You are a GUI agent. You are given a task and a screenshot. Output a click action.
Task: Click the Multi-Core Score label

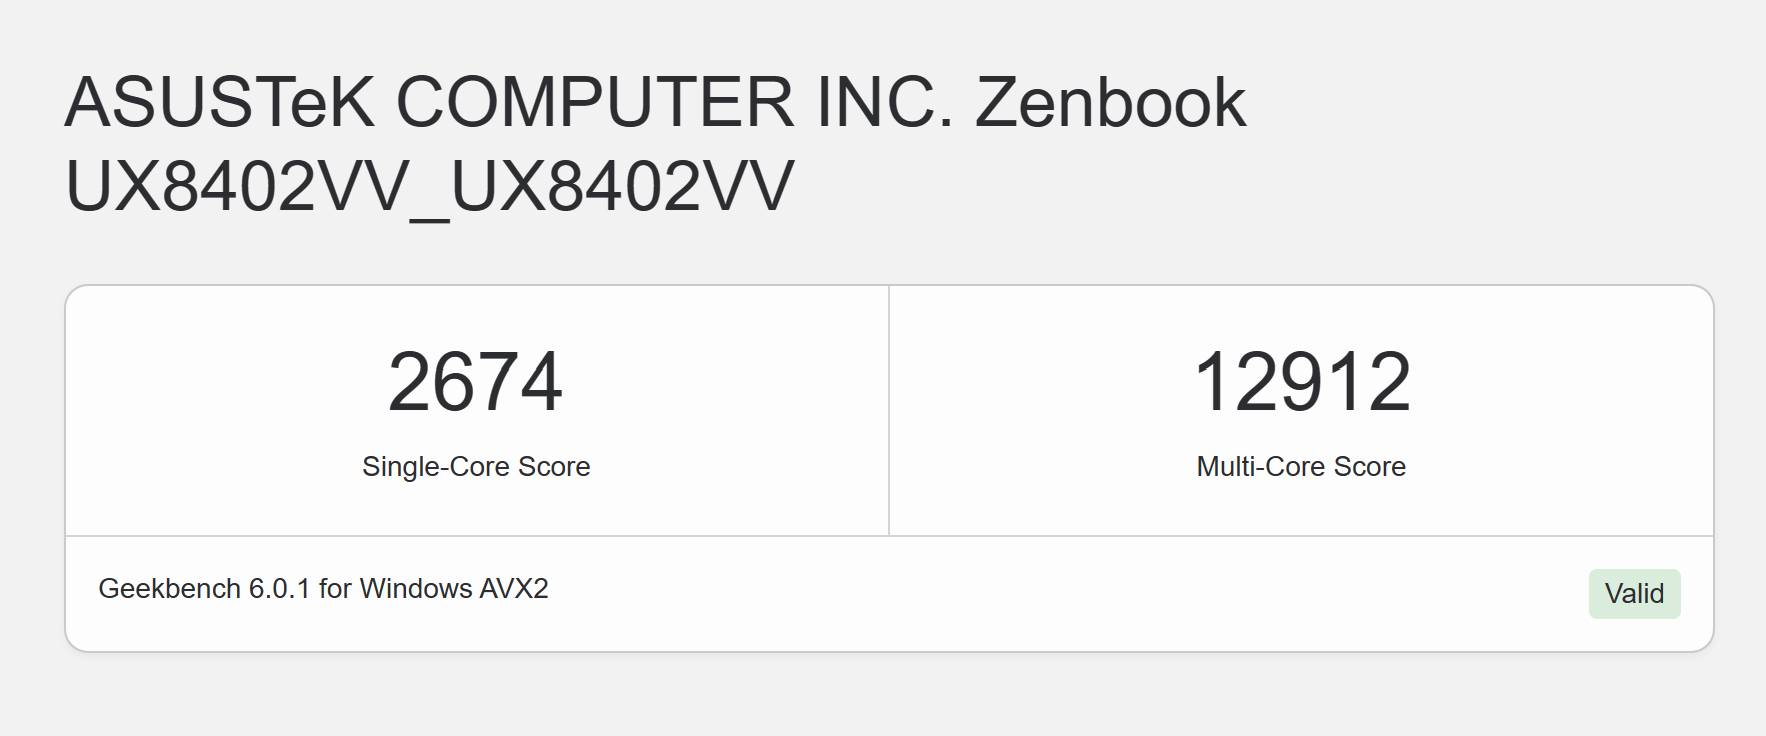point(1301,467)
